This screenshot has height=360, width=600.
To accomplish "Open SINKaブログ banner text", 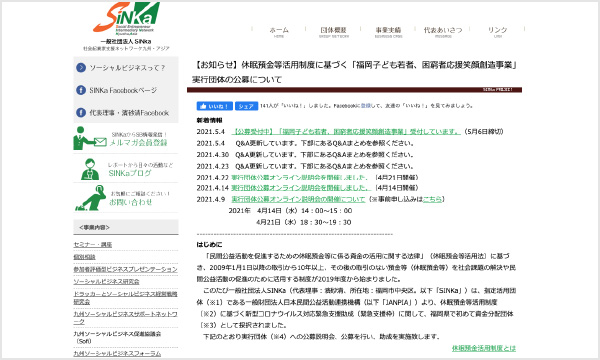I will click(x=130, y=173).
